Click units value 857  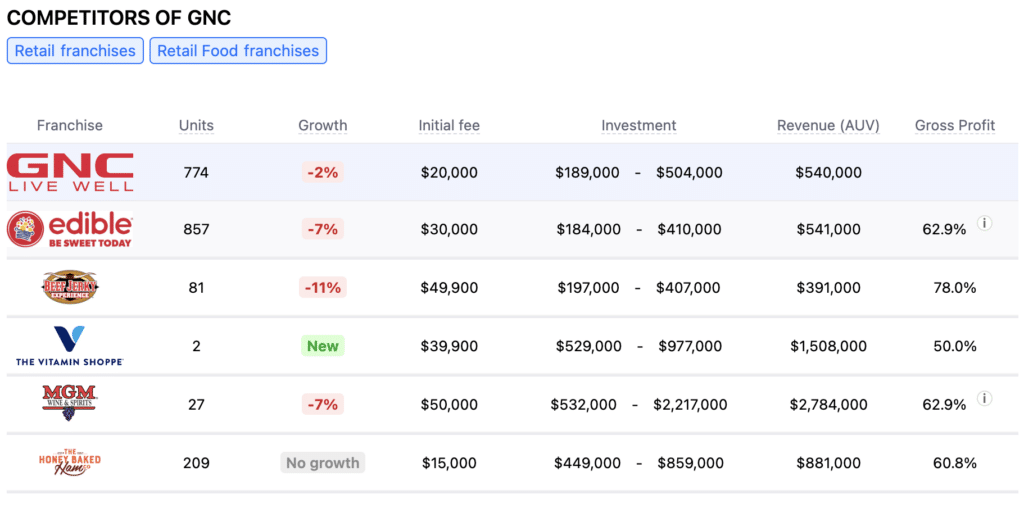197,230
